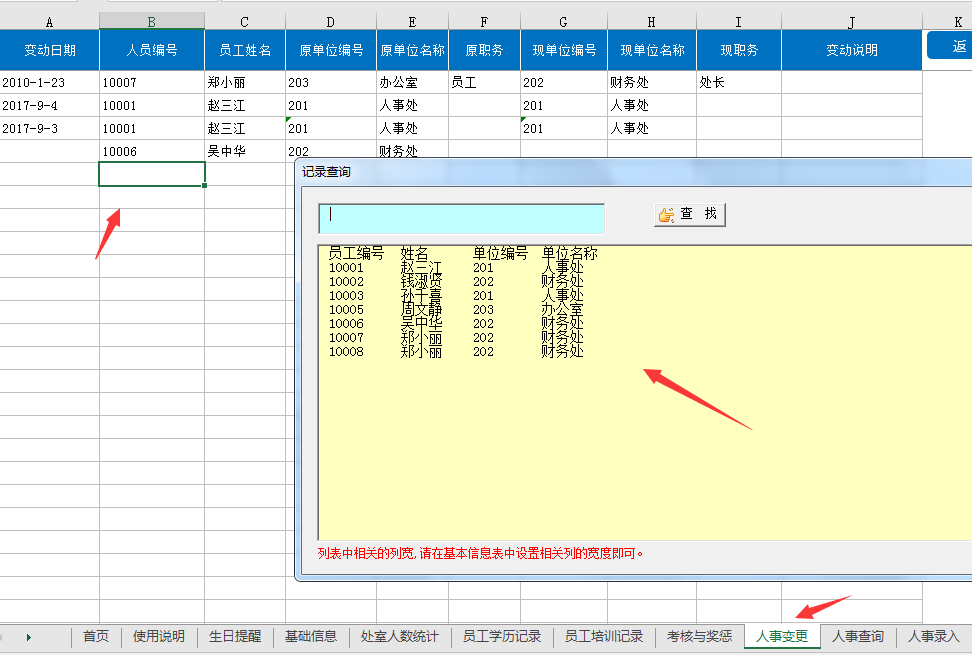Click the active empty cell in column B
The width and height of the screenshot is (972, 655).
point(152,174)
